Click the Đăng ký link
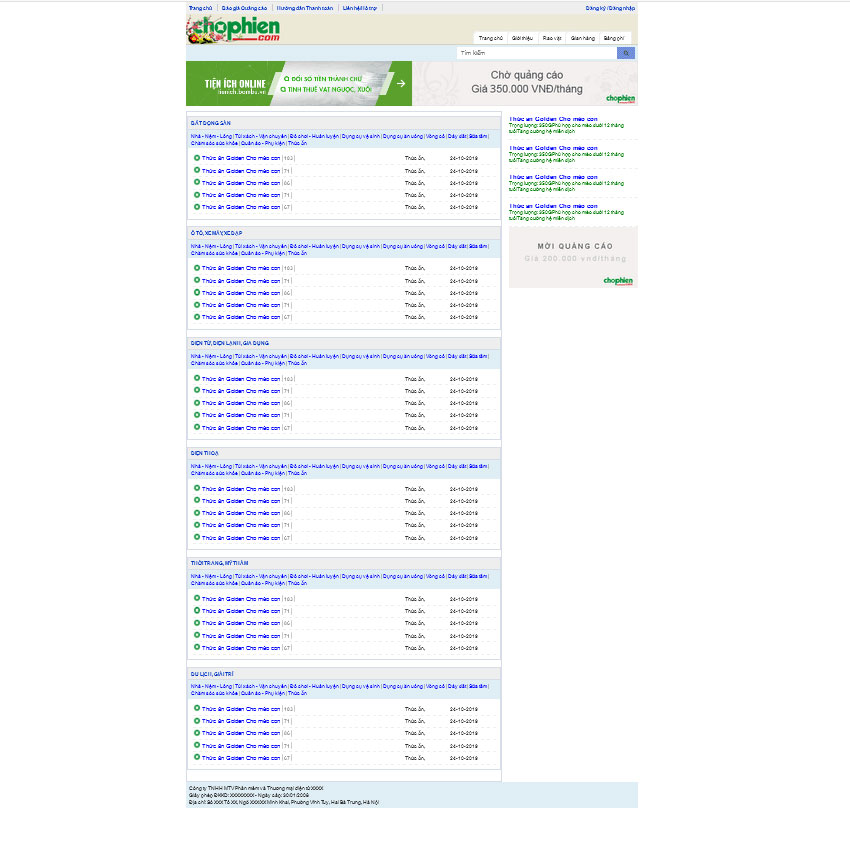The height and width of the screenshot is (850, 850). coord(595,8)
